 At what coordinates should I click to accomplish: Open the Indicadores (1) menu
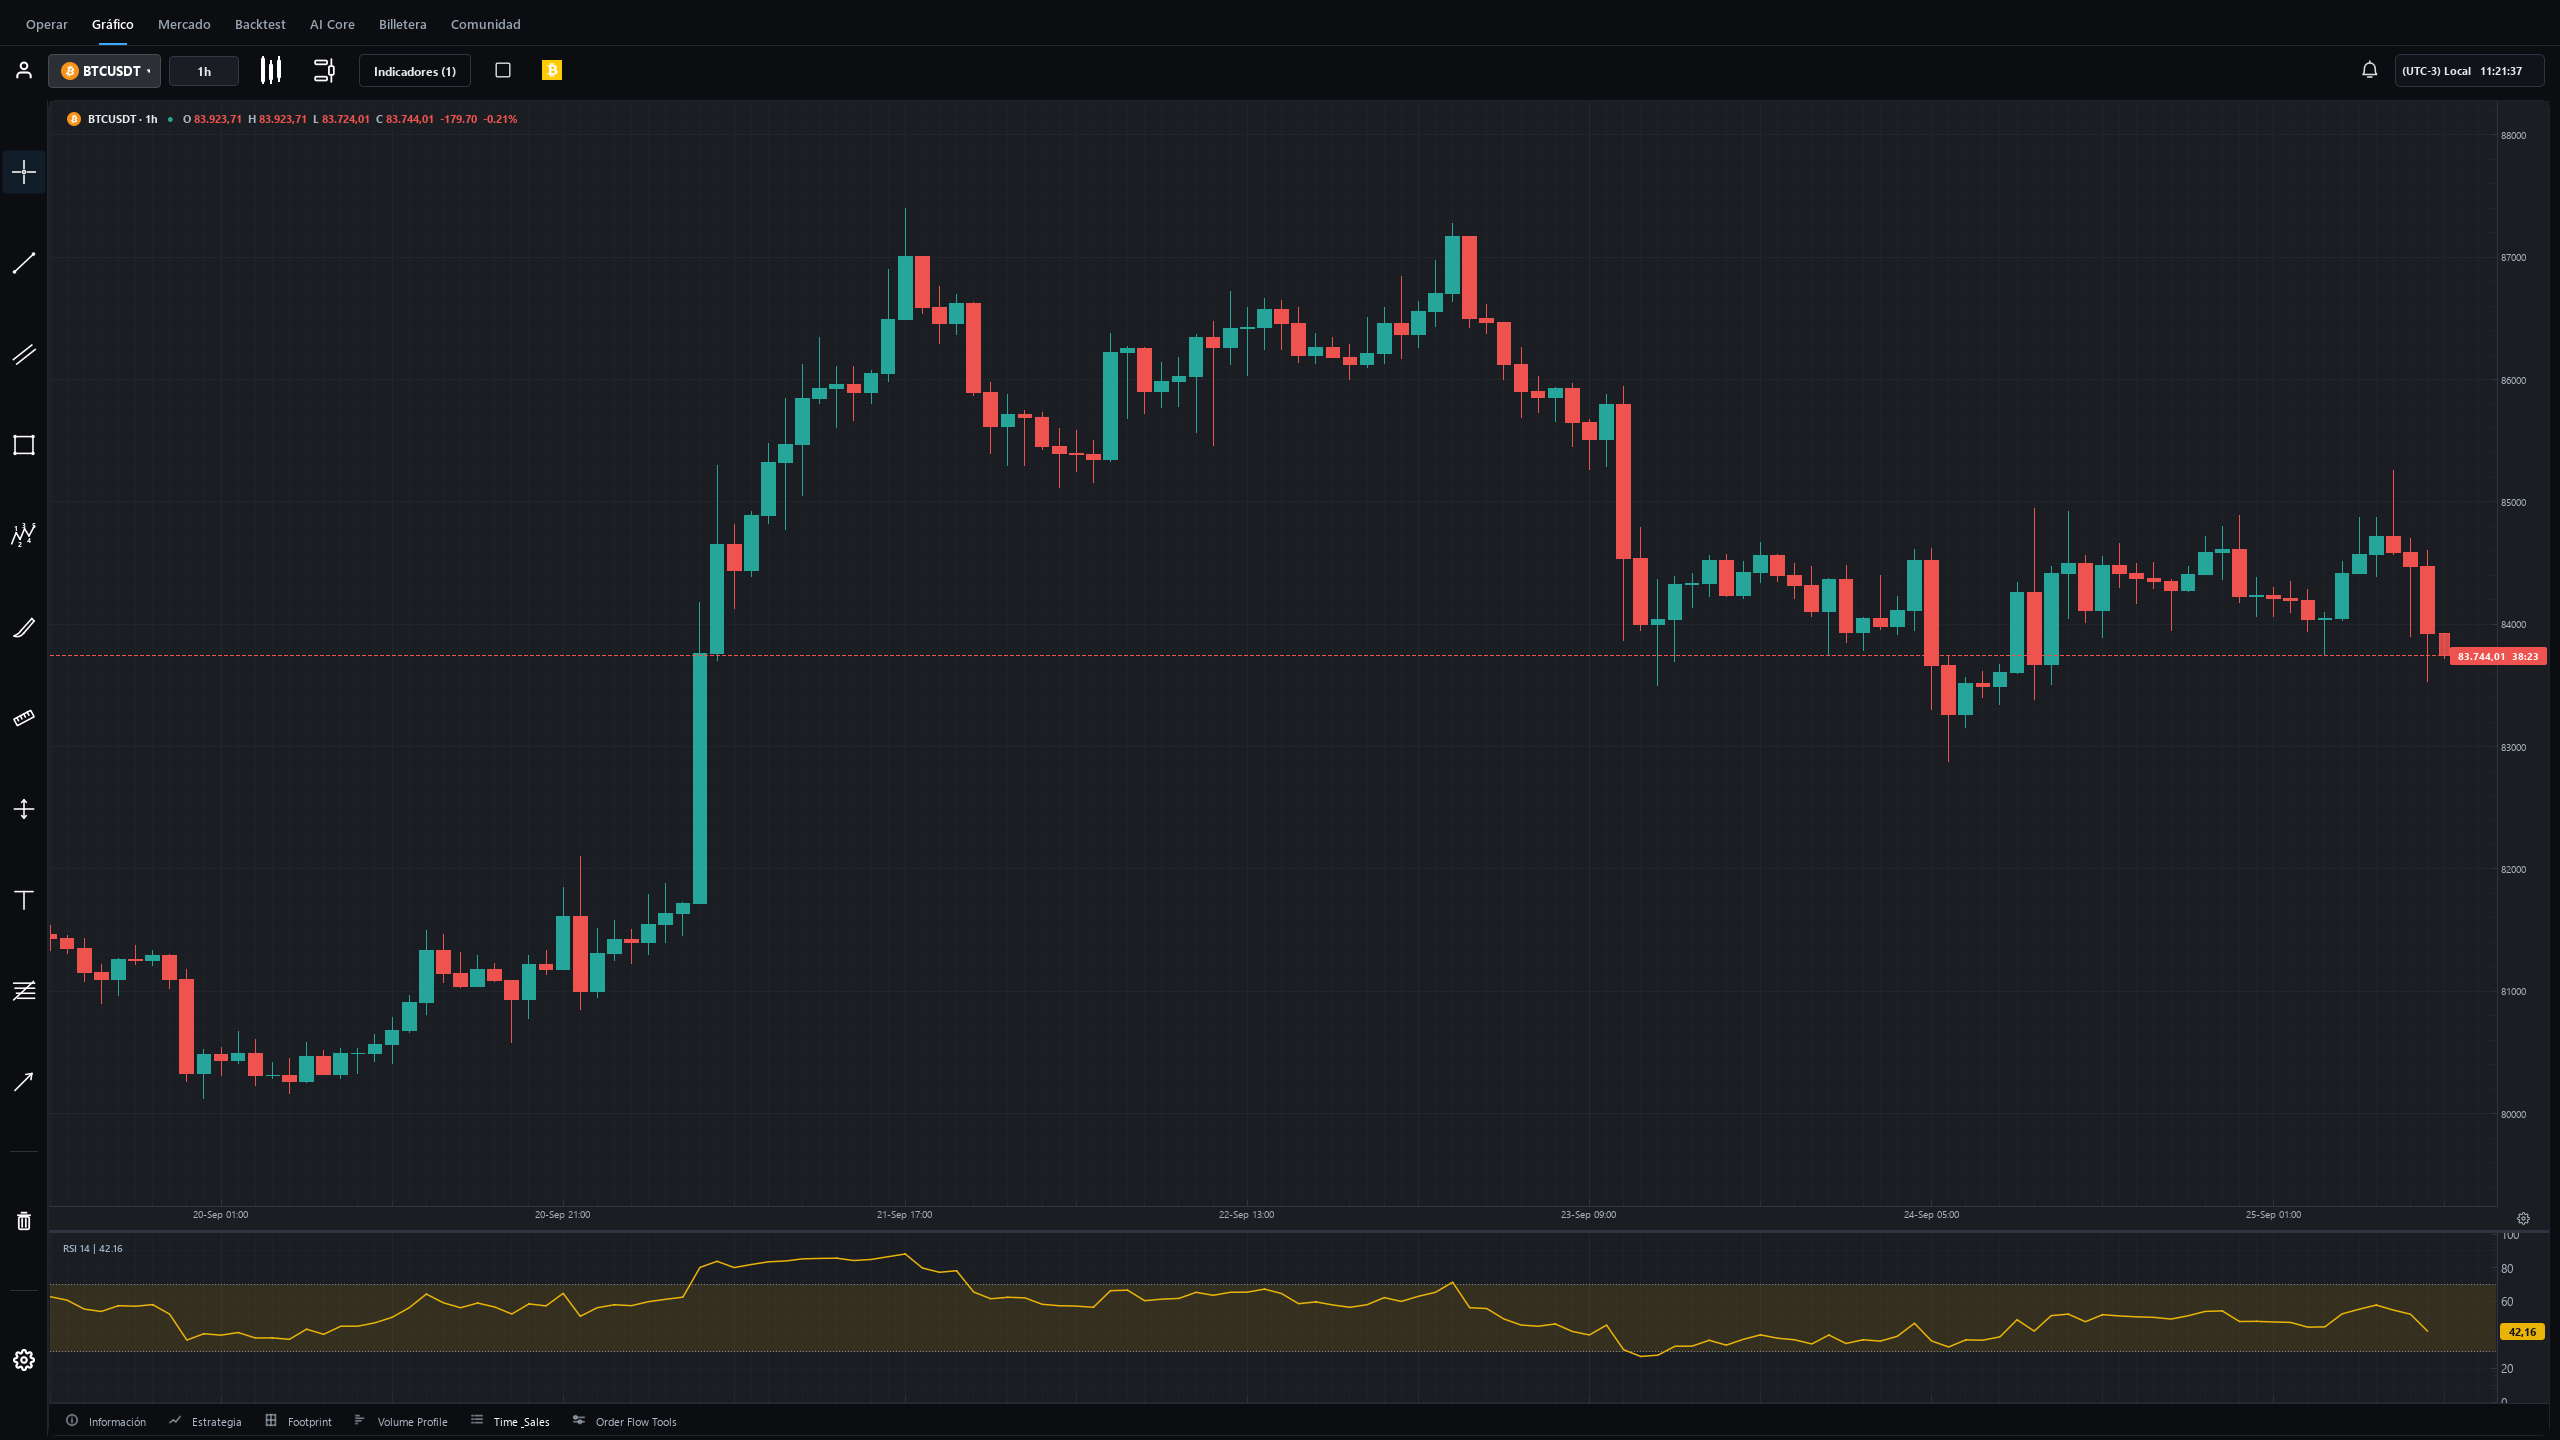point(415,71)
